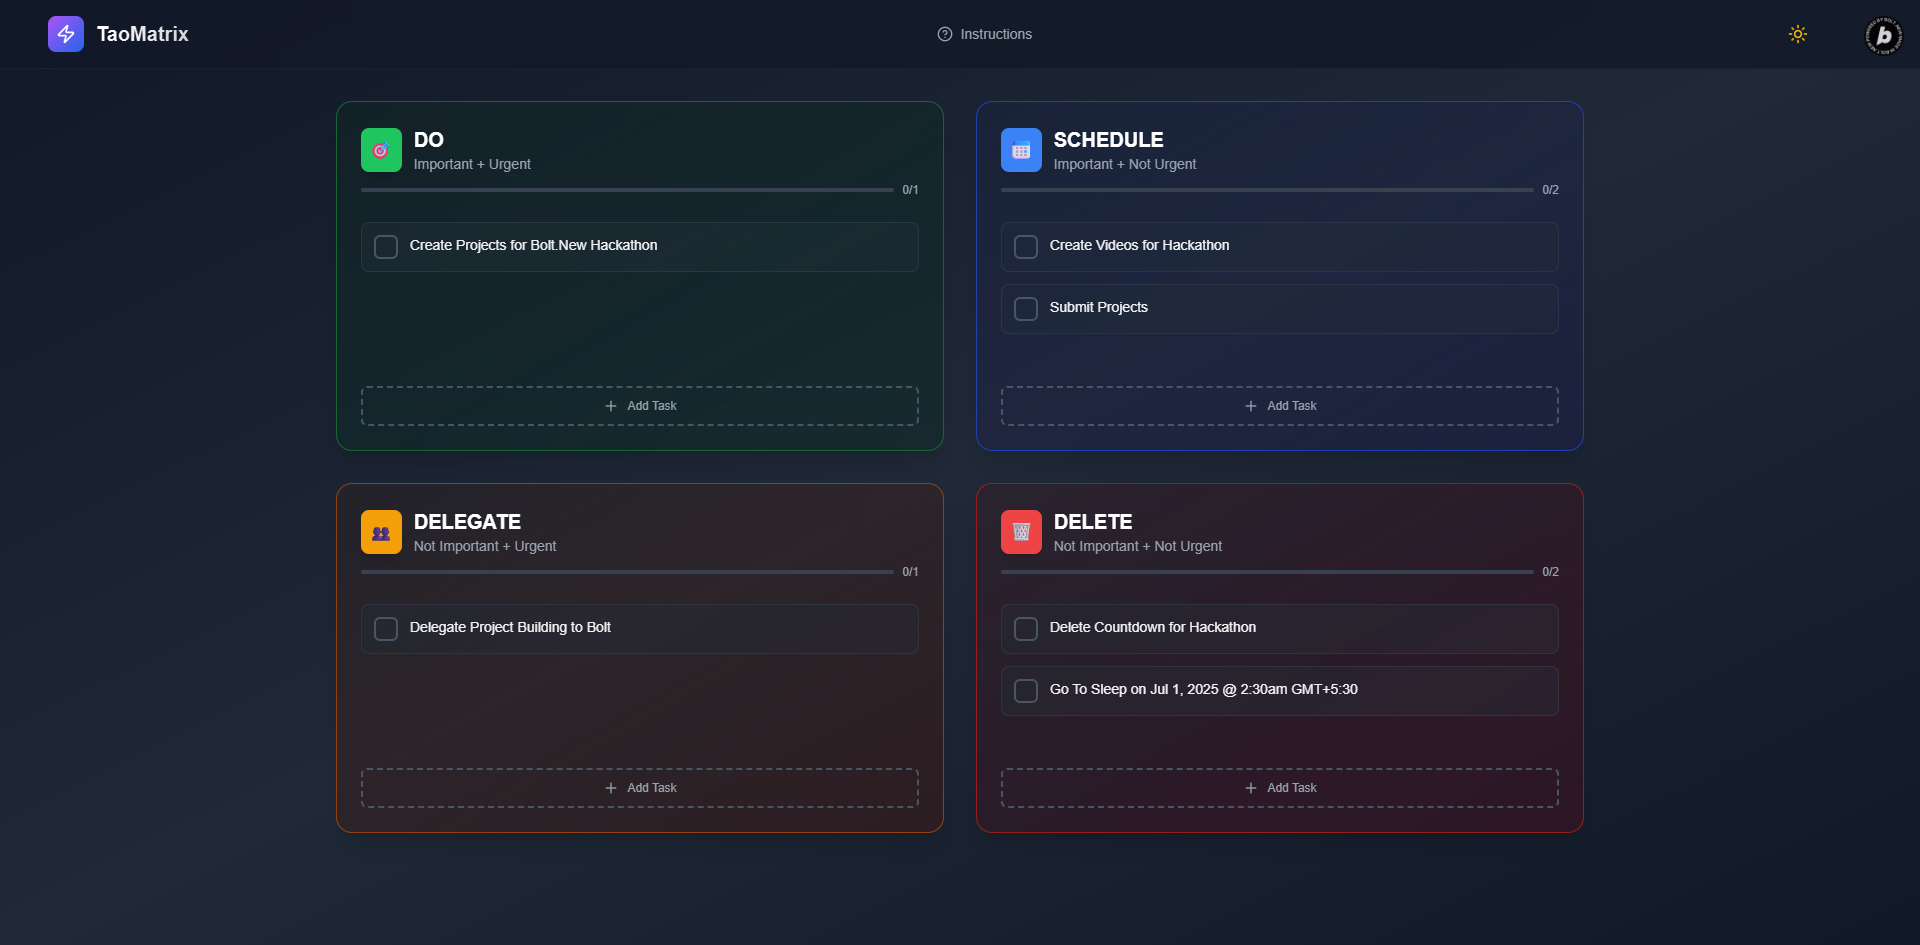This screenshot has width=1920, height=945.
Task: Complete the 'Go To Sleep' task checkbox
Action: pyautogui.click(x=1026, y=690)
